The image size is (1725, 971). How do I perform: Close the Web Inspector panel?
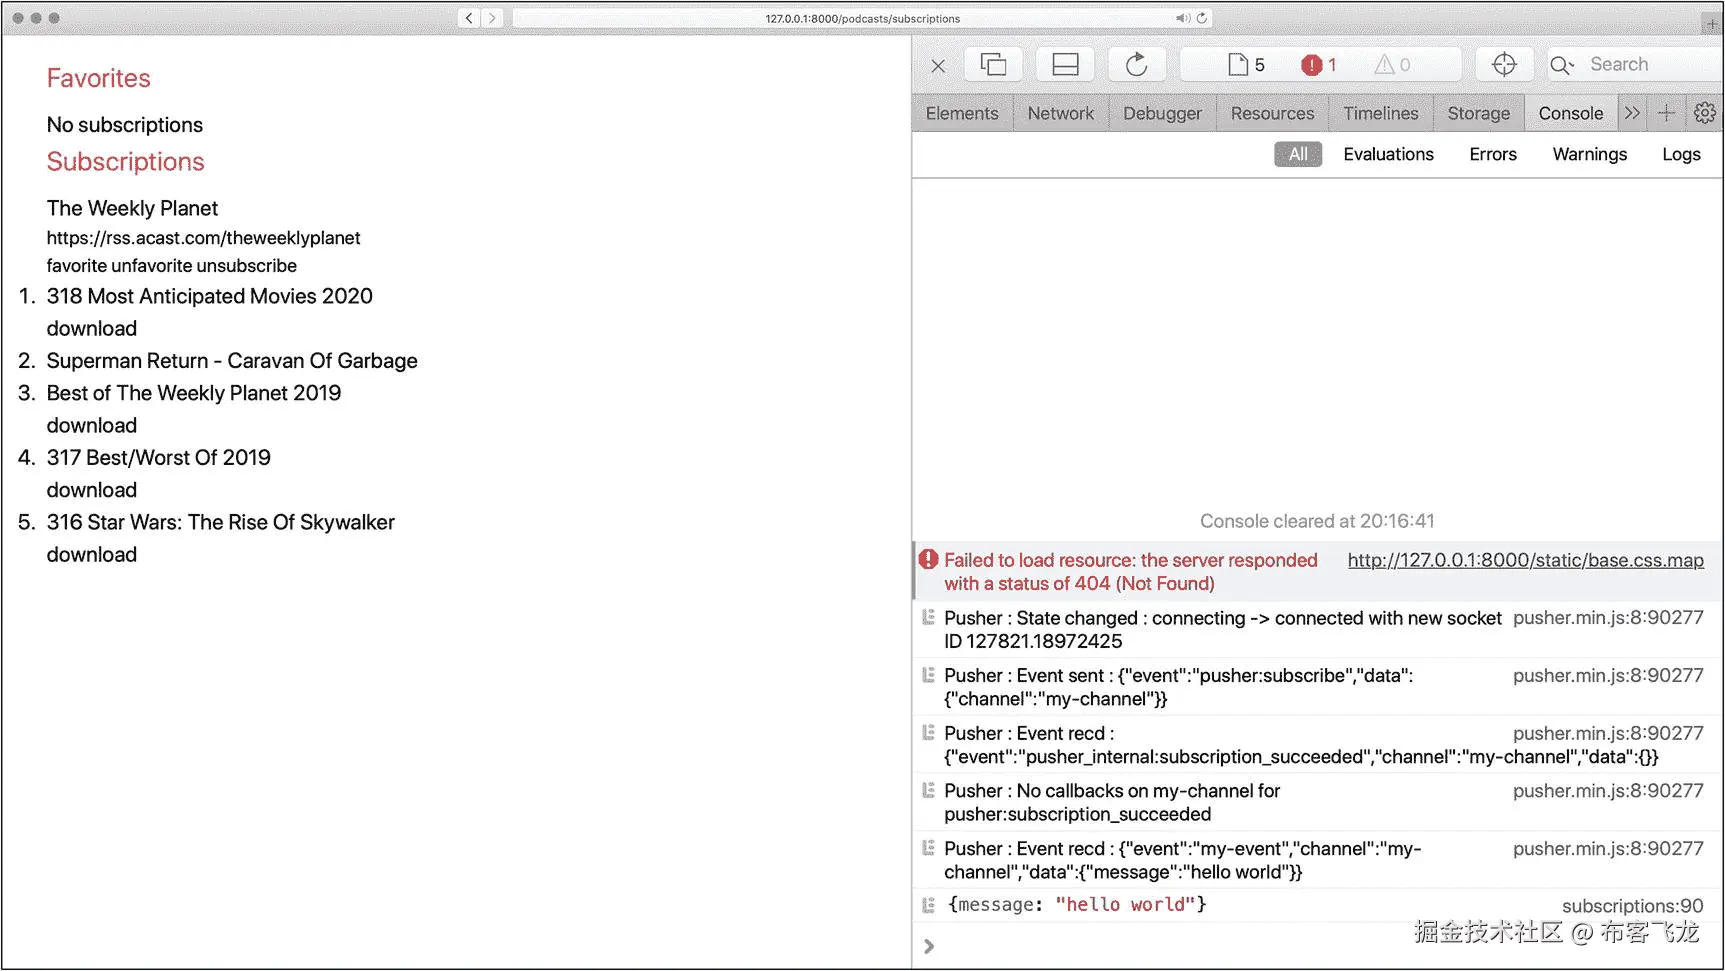pyautogui.click(x=938, y=66)
